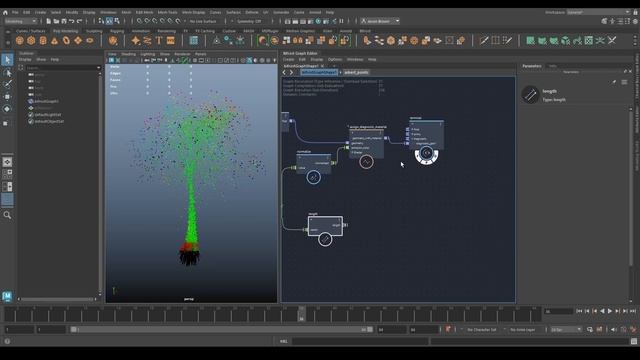Expand breadcrumb arrow after bifrostGraphShape1

[x=340, y=72]
